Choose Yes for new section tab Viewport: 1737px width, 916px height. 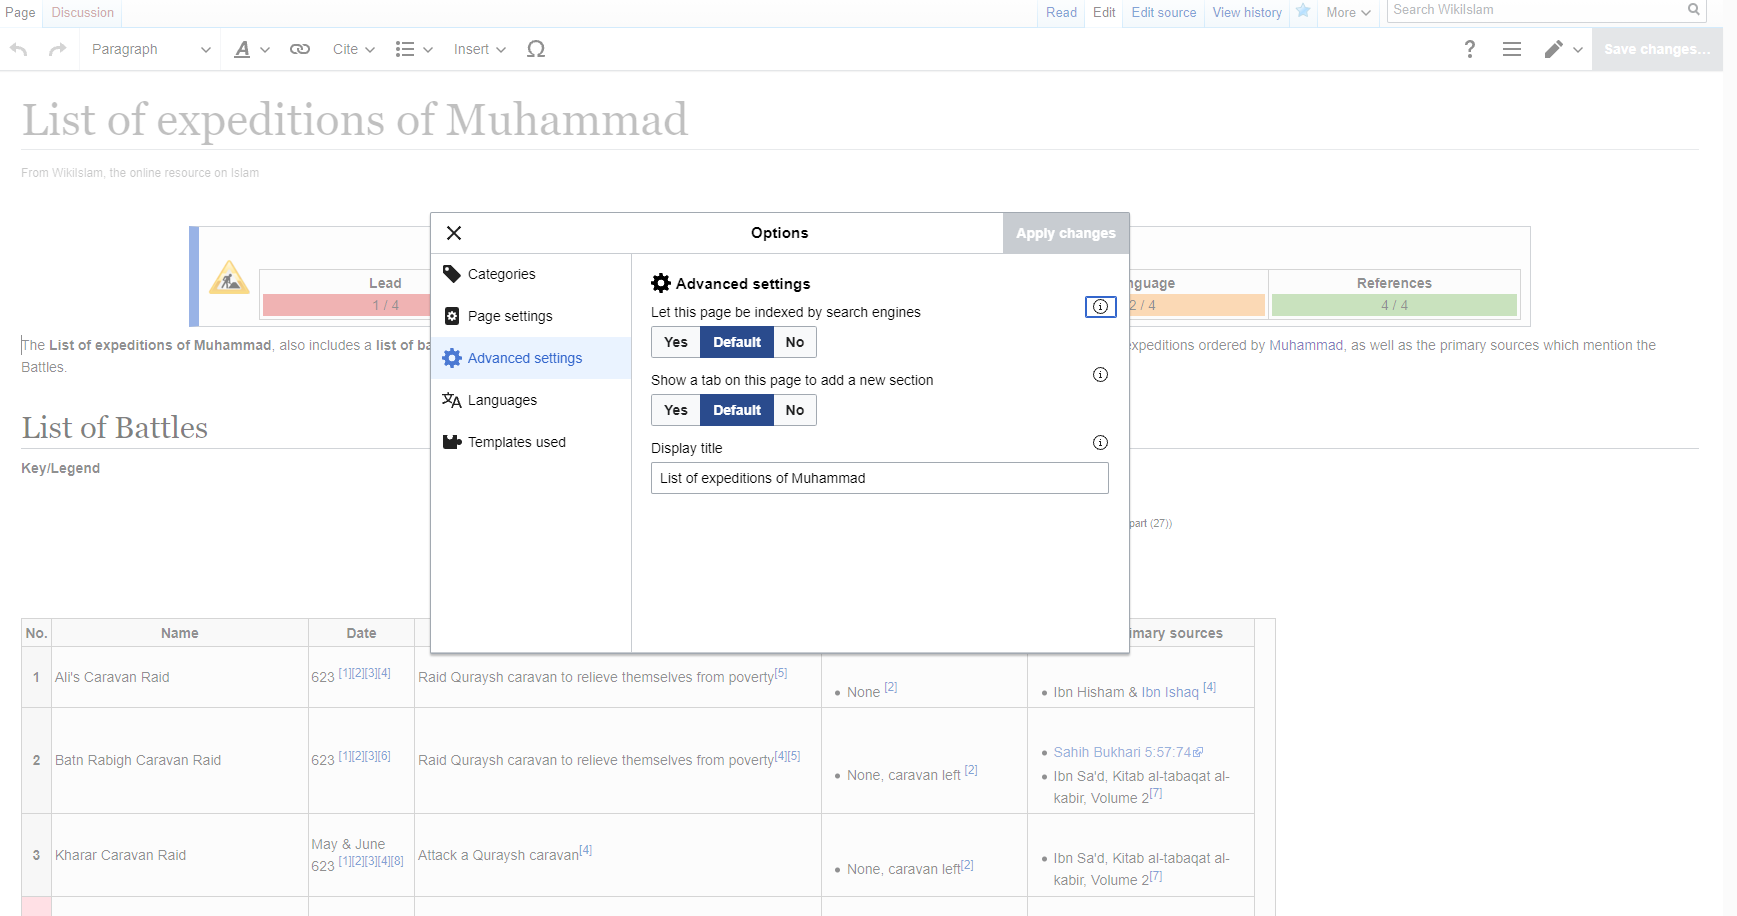pyautogui.click(x=676, y=410)
